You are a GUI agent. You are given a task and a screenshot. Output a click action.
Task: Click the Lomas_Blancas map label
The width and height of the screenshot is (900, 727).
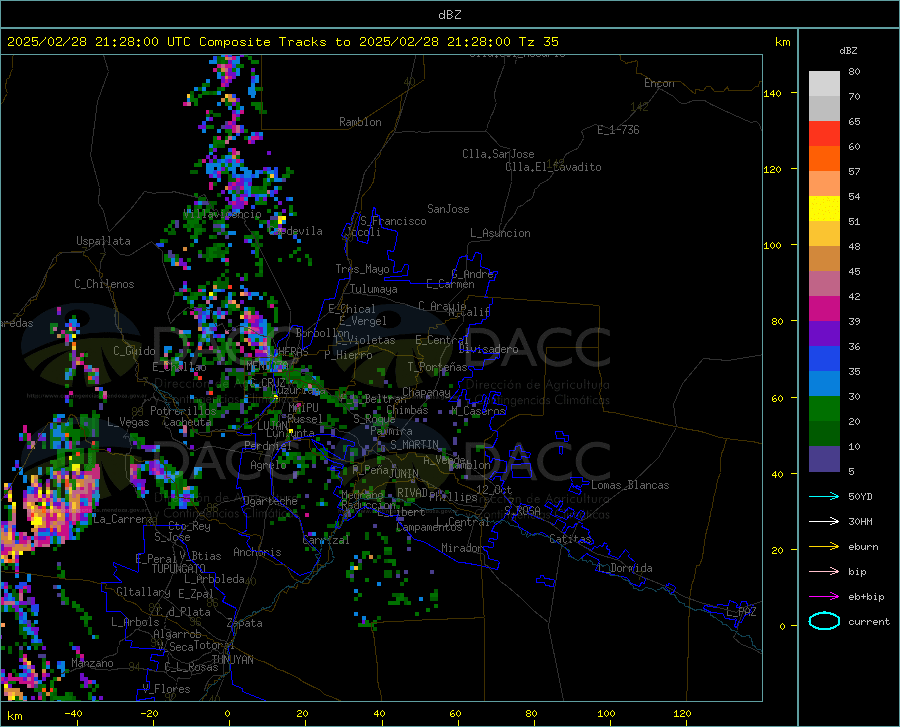(630, 485)
